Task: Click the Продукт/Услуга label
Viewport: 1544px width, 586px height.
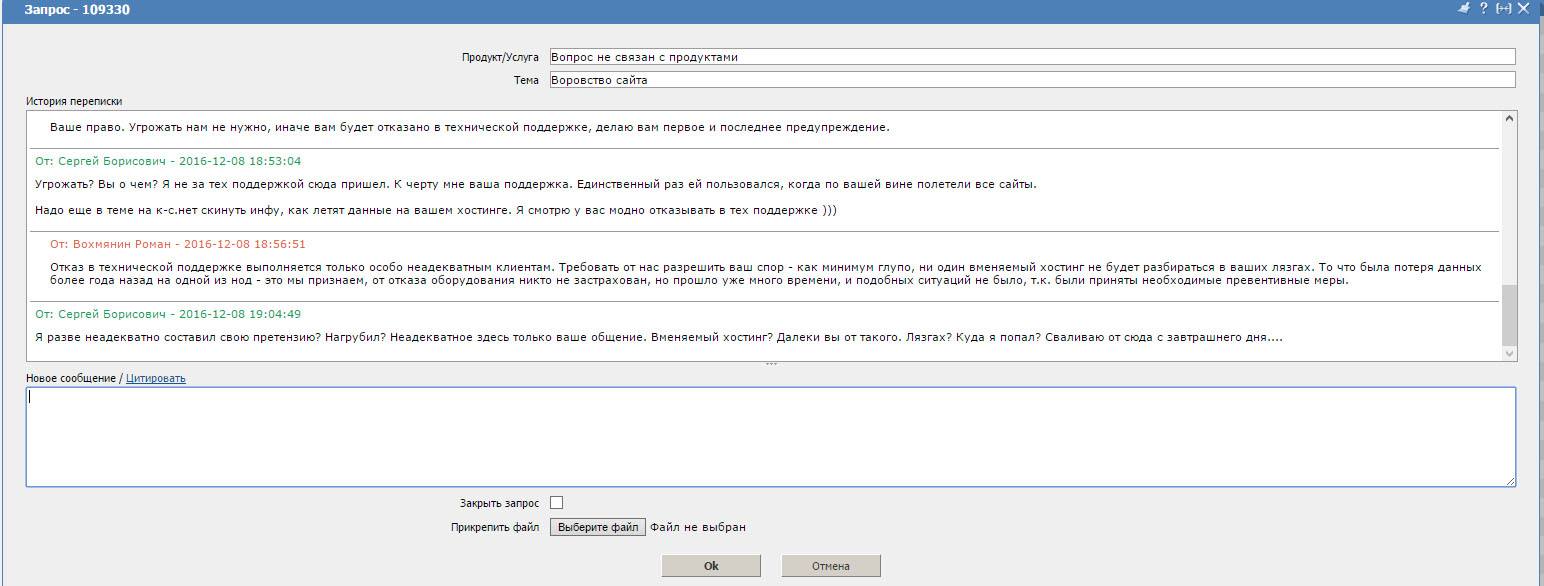Action: tap(500, 57)
